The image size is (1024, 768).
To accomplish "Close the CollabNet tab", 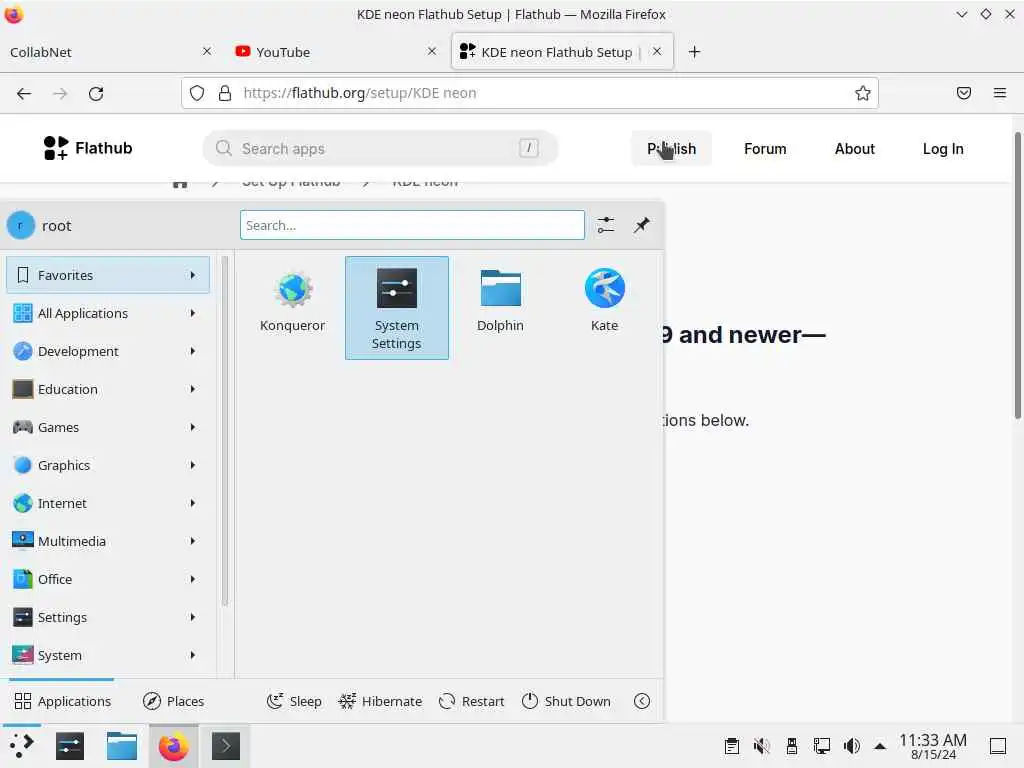I will click(206, 51).
